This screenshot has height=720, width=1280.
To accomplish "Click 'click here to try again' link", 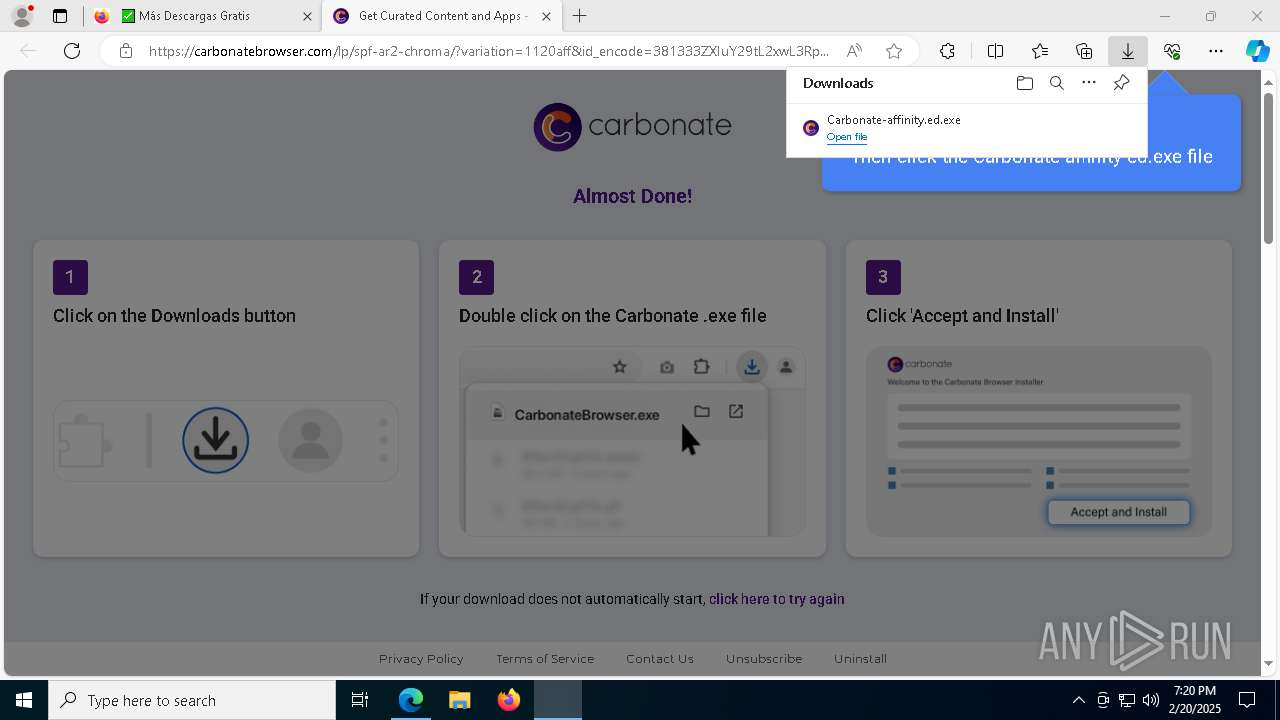I will [777, 599].
